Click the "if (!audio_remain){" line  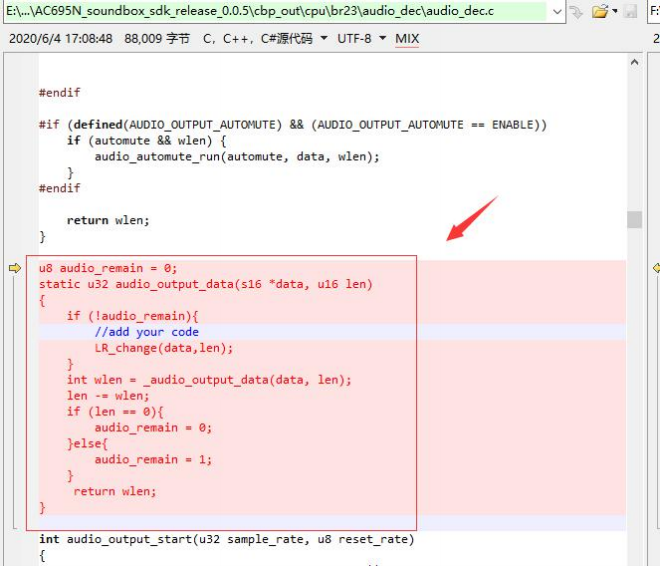(x=133, y=316)
